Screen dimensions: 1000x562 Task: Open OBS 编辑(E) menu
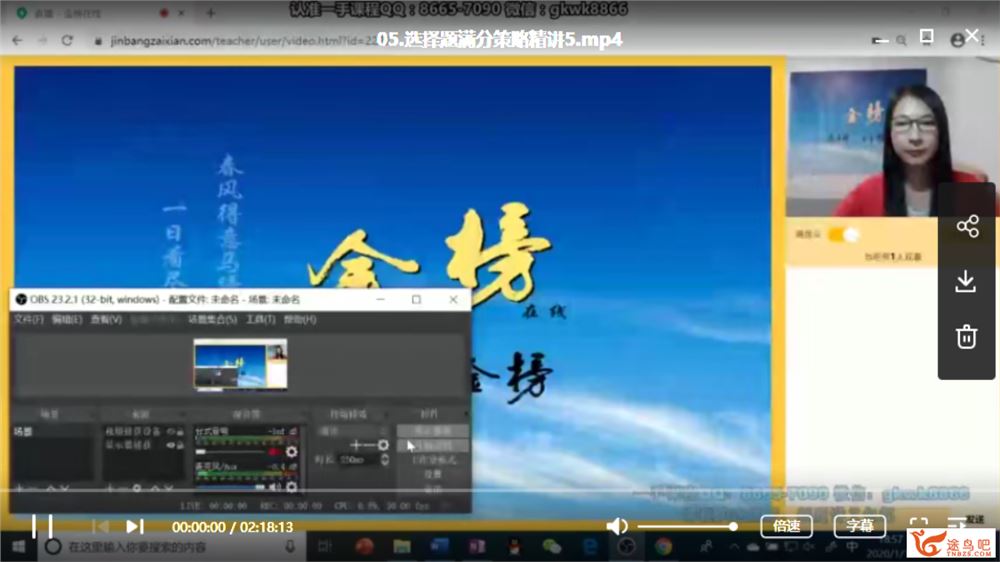point(67,319)
